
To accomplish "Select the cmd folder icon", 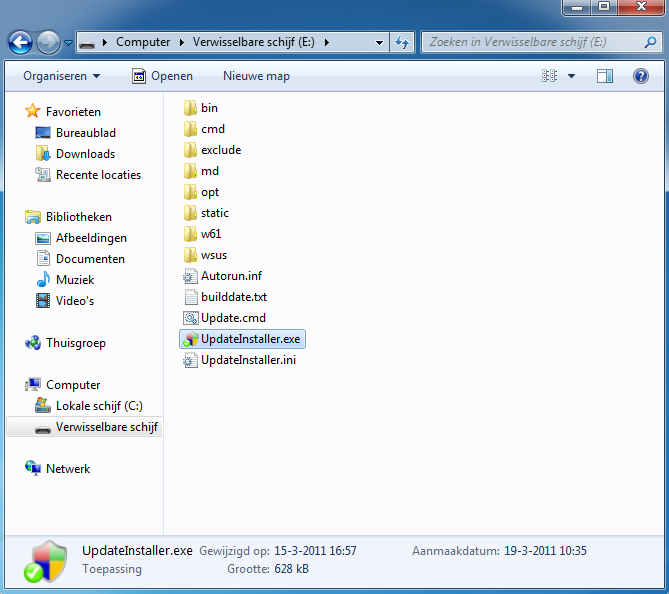I will click(x=190, y=129).
